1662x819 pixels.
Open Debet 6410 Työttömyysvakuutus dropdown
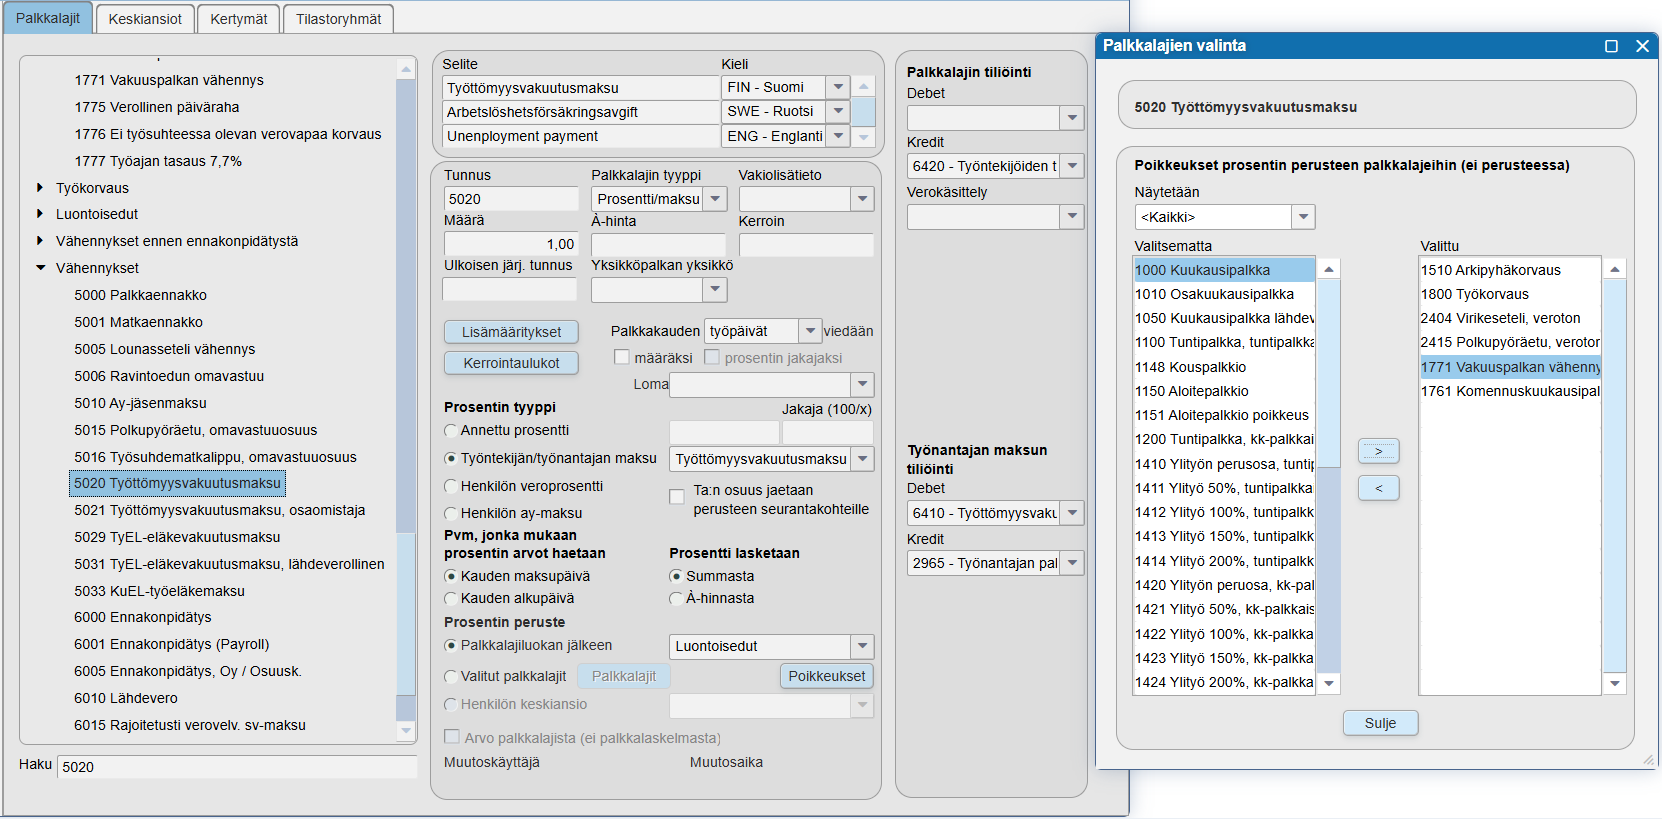1072,513
